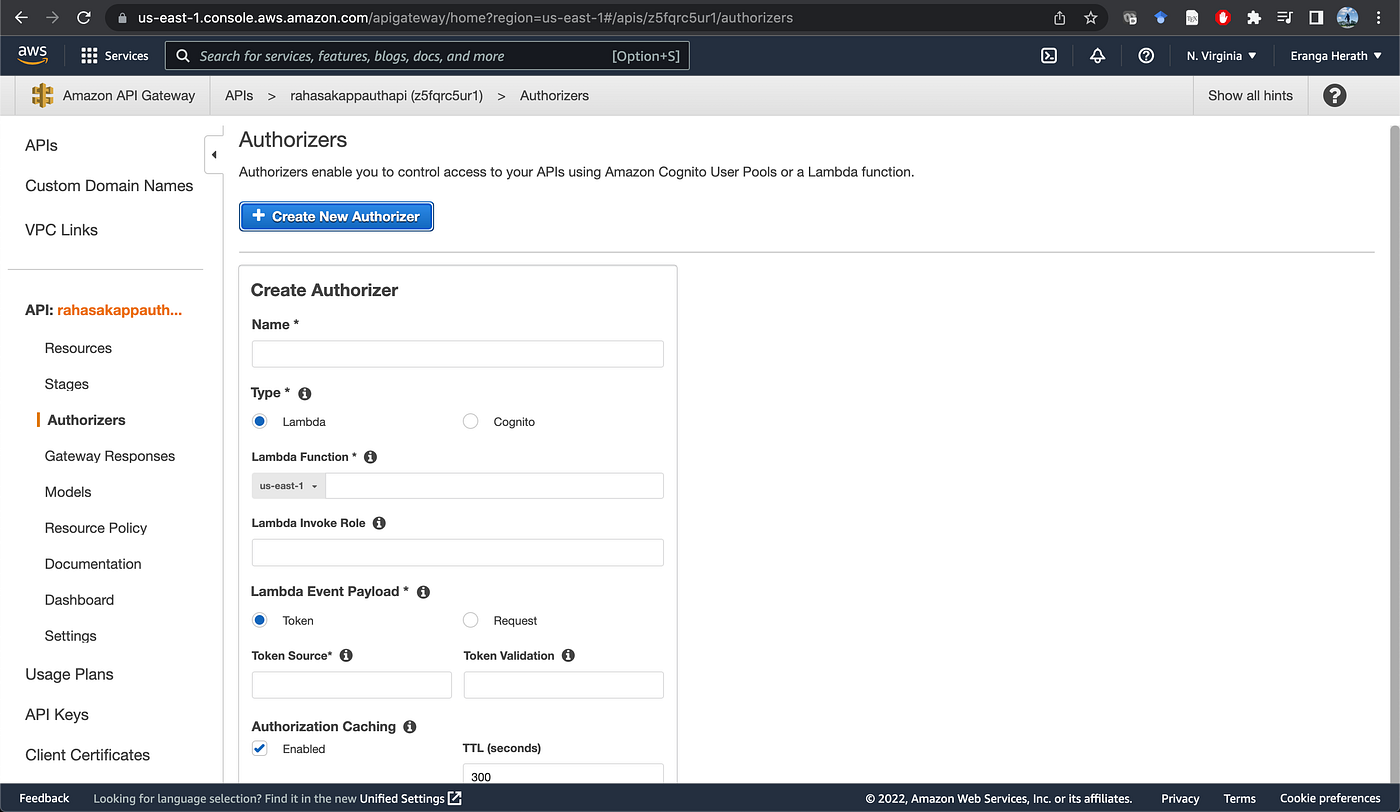
Task: Open the Extensions puzzle icon
Action: tap(1254, 17)
